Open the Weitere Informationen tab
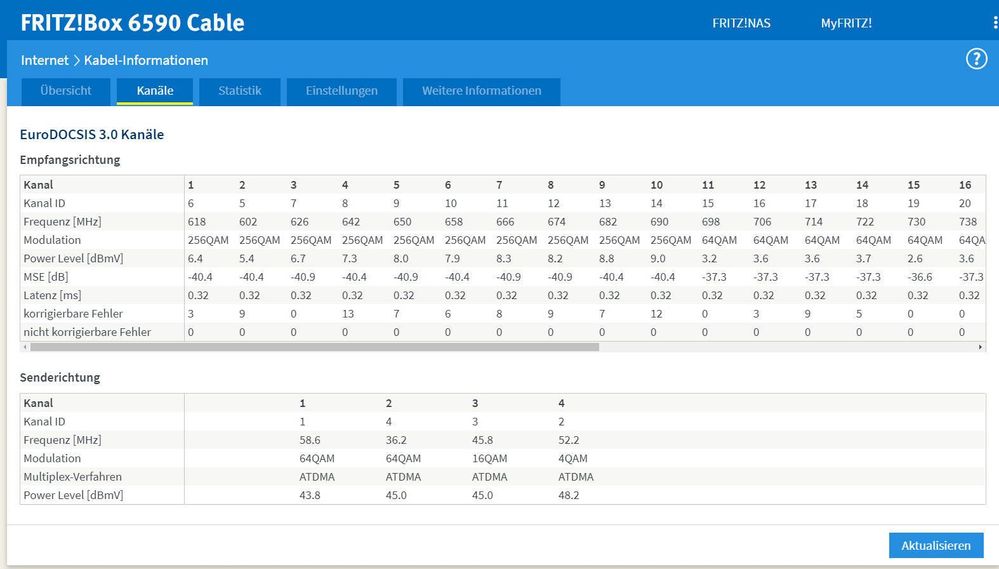Viewport: 999px width, 569px height. tap(482, 91)
